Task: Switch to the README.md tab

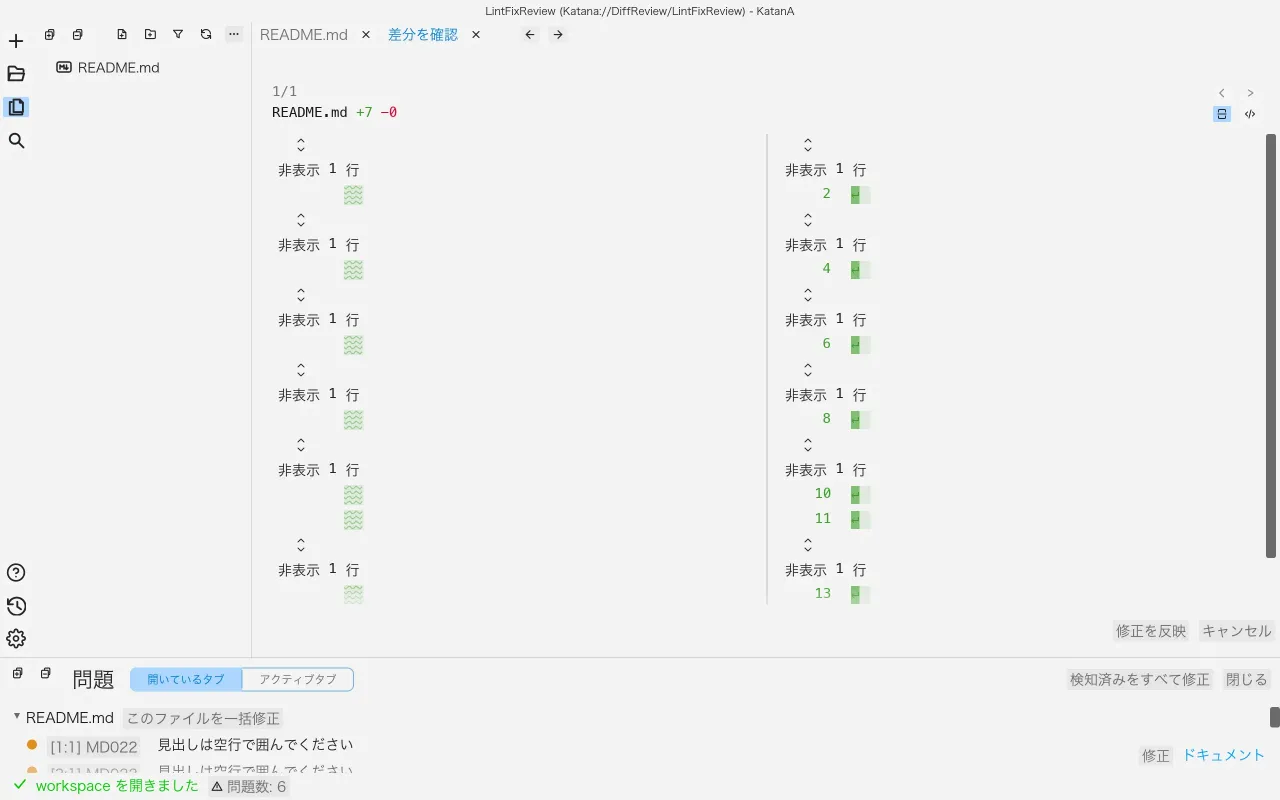Action: [304, 34]
